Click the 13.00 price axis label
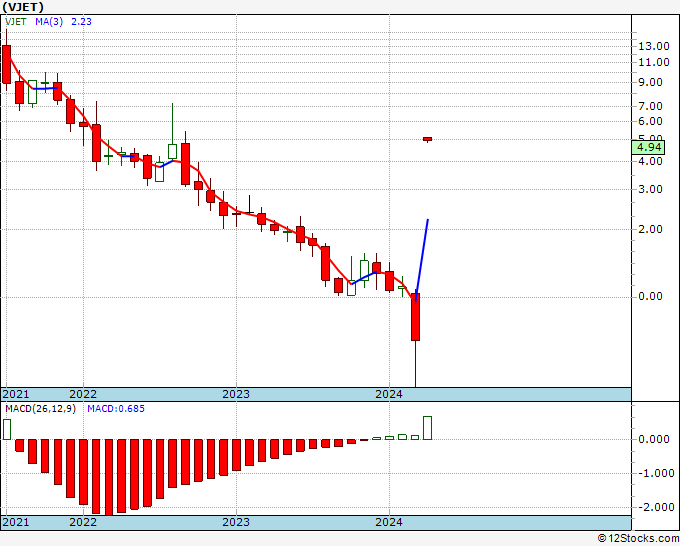680x546 pixels. tap(654, 46)
